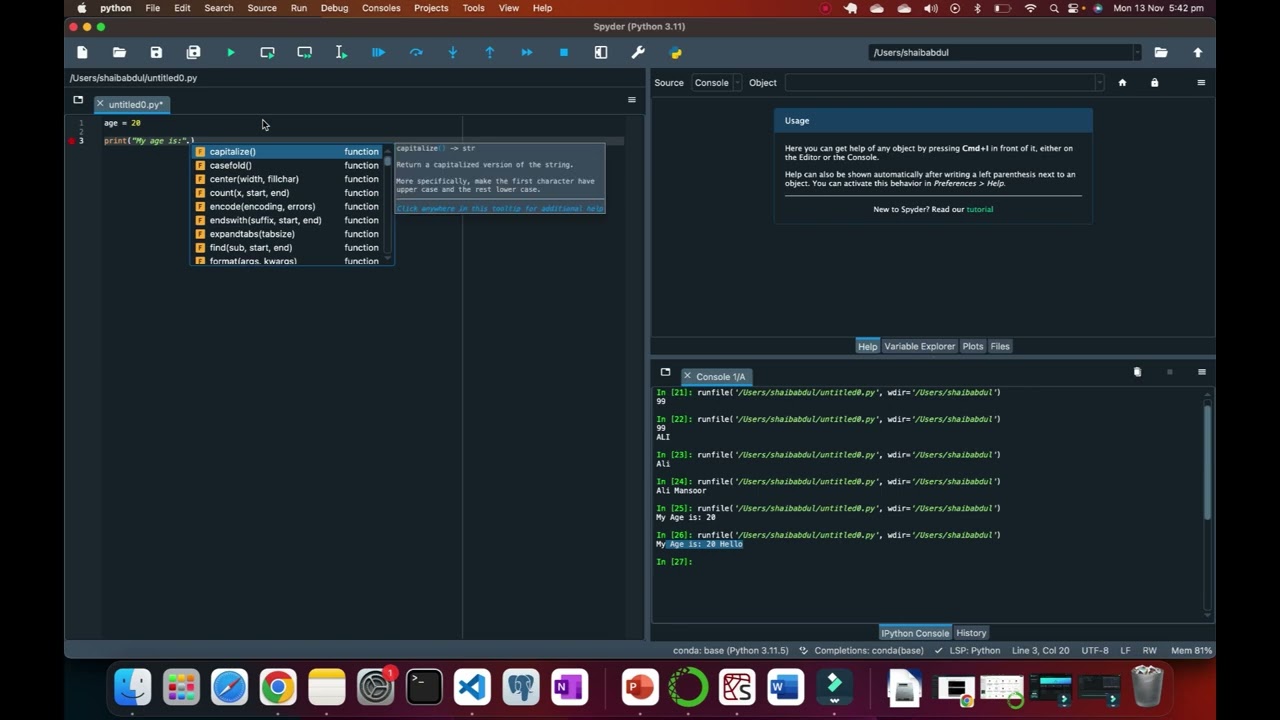Click the tooltip additional help link
The height and width of the screenshot is (720, 1280).
499,208
